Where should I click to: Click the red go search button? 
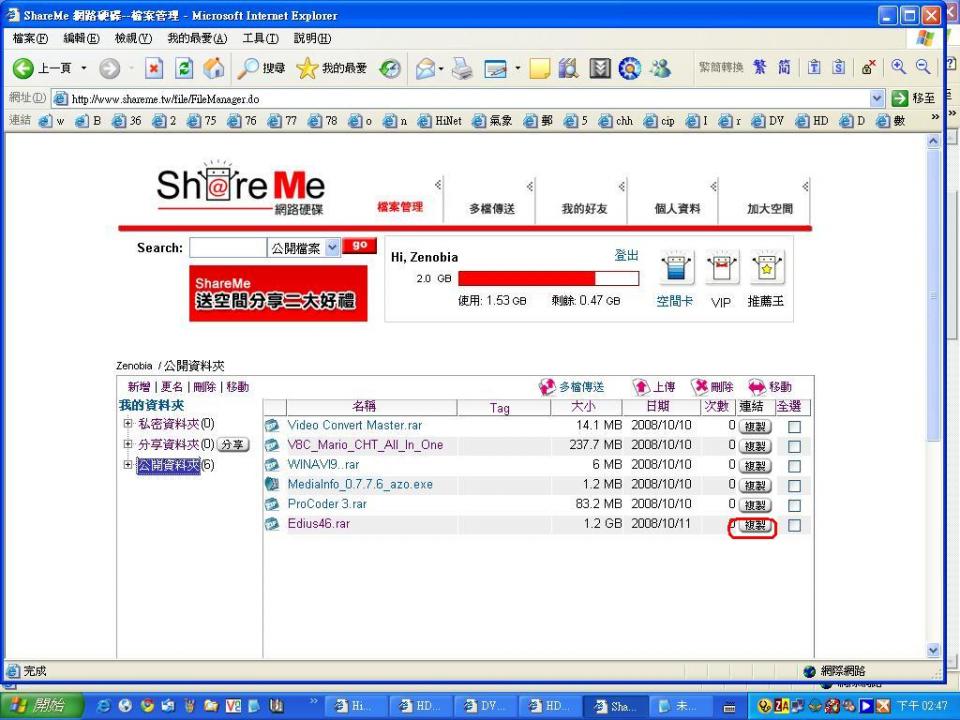point(359,245)
